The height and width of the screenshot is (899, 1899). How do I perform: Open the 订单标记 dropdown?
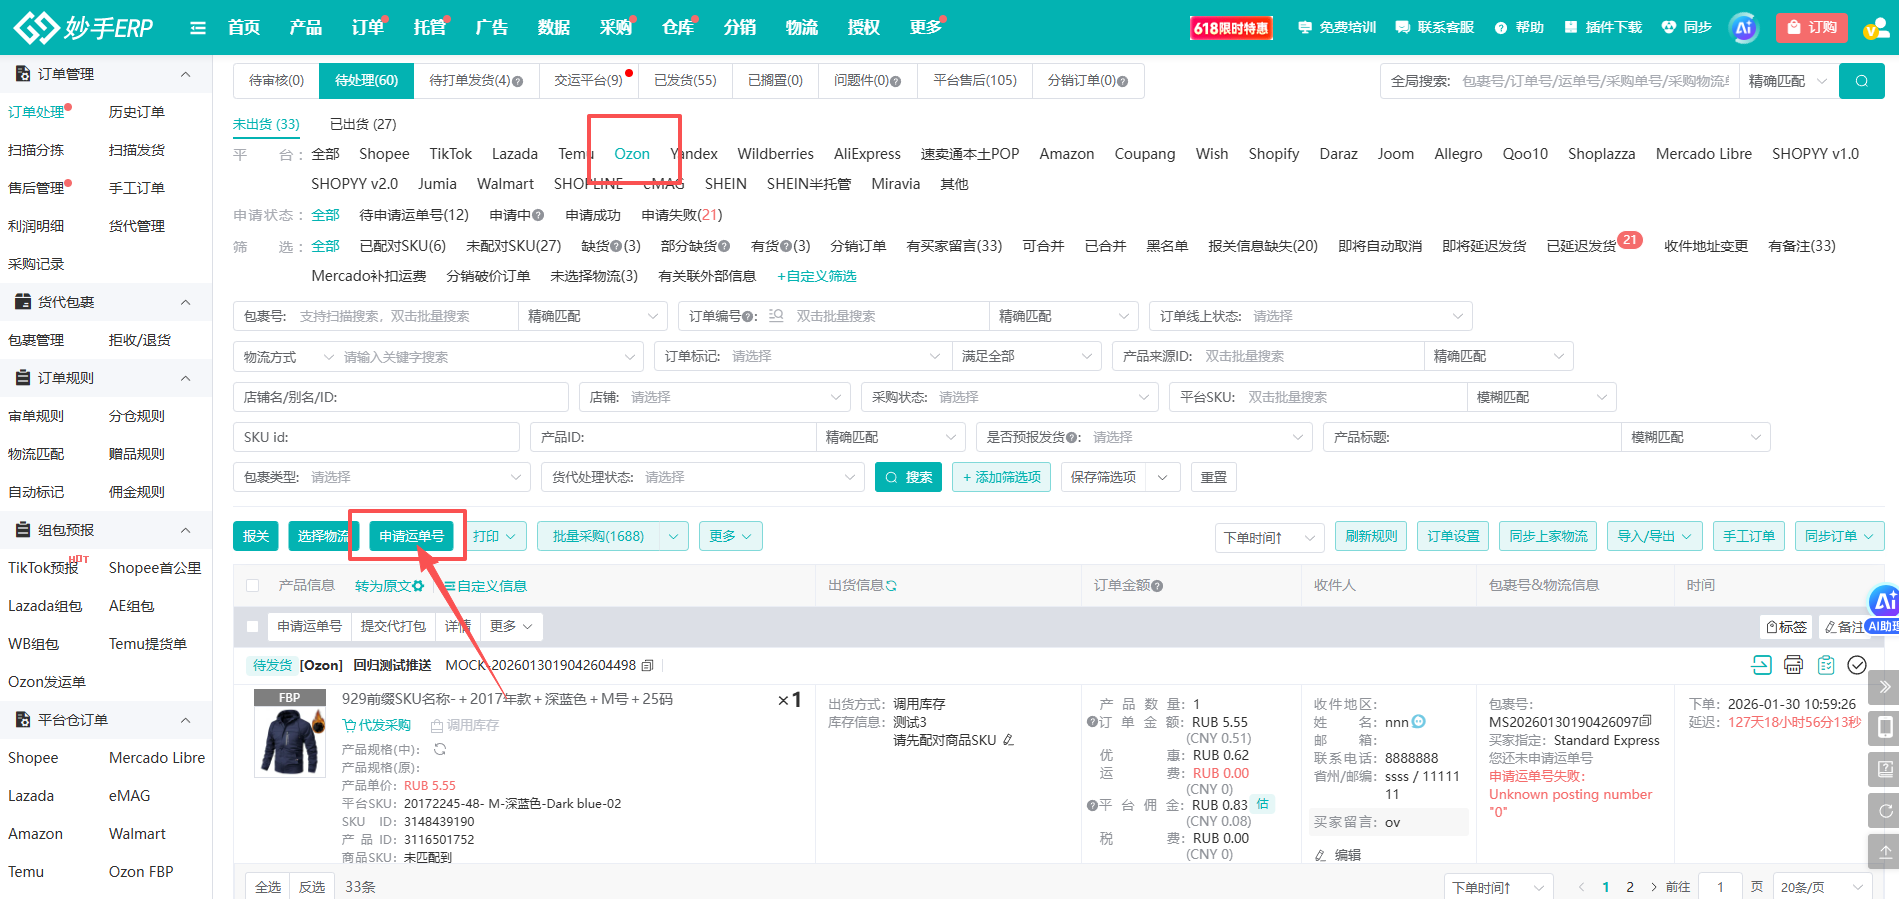(x=802, y=356)
